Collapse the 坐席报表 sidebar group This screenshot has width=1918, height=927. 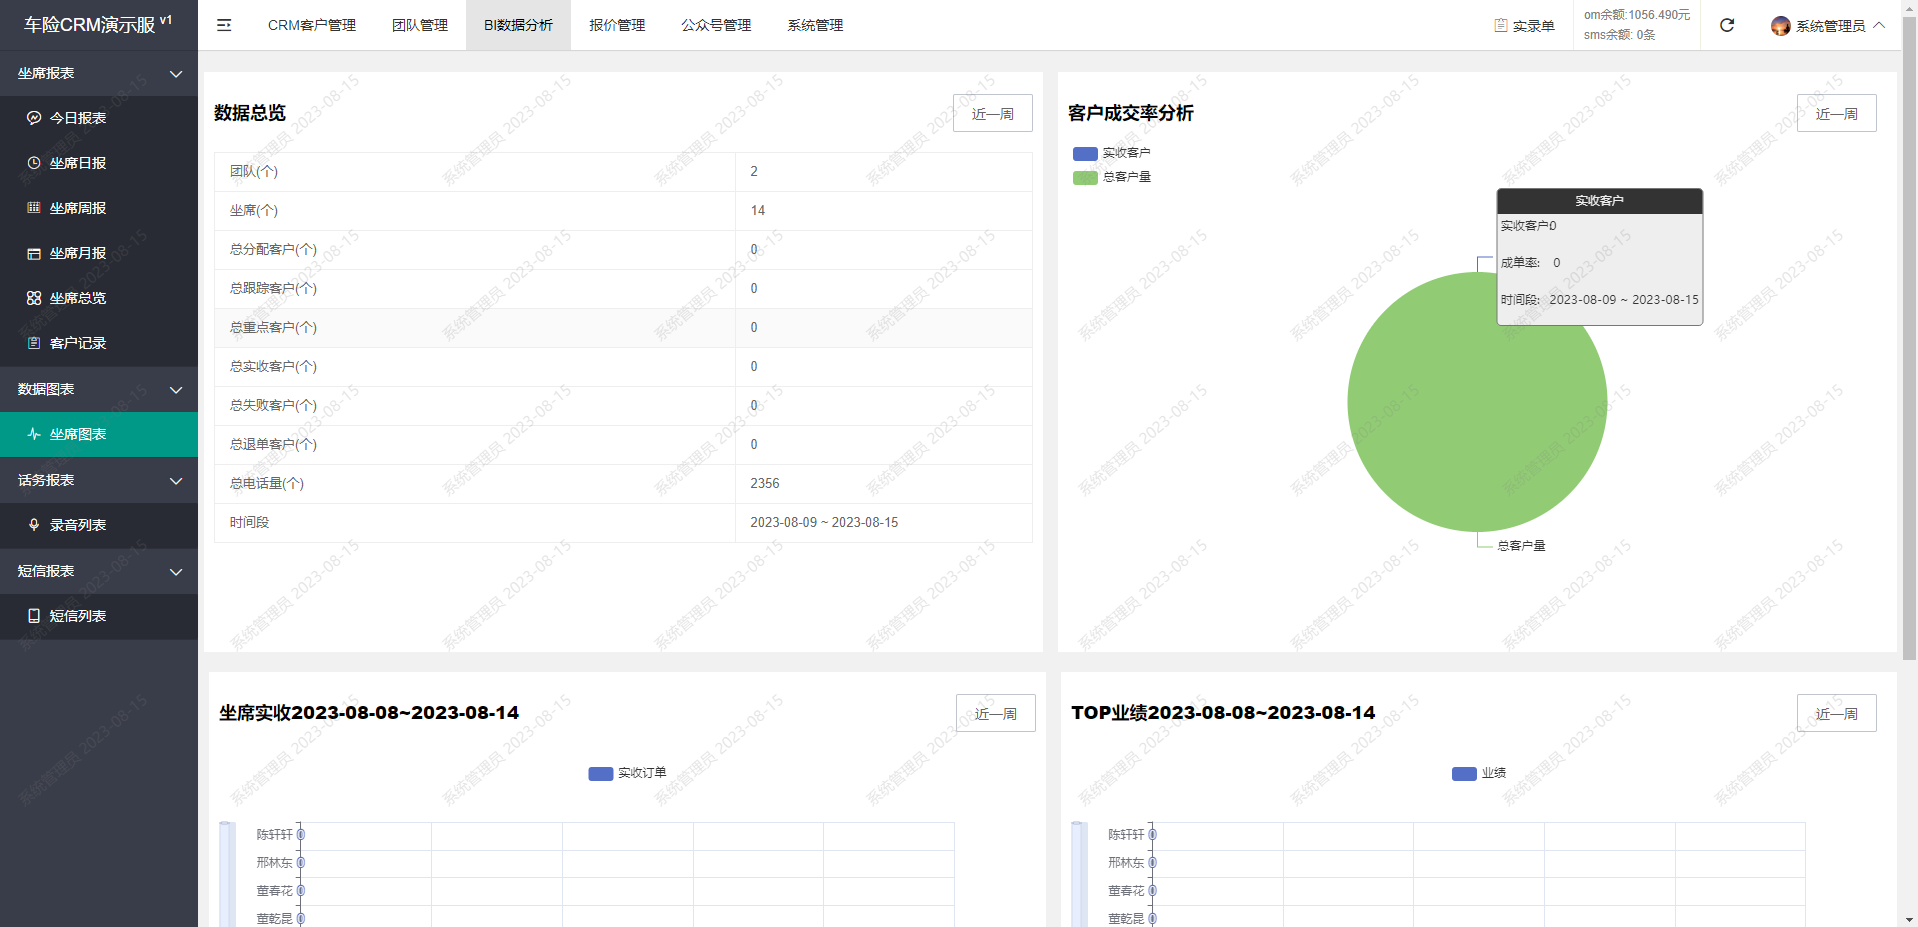[x=176, y=74]
